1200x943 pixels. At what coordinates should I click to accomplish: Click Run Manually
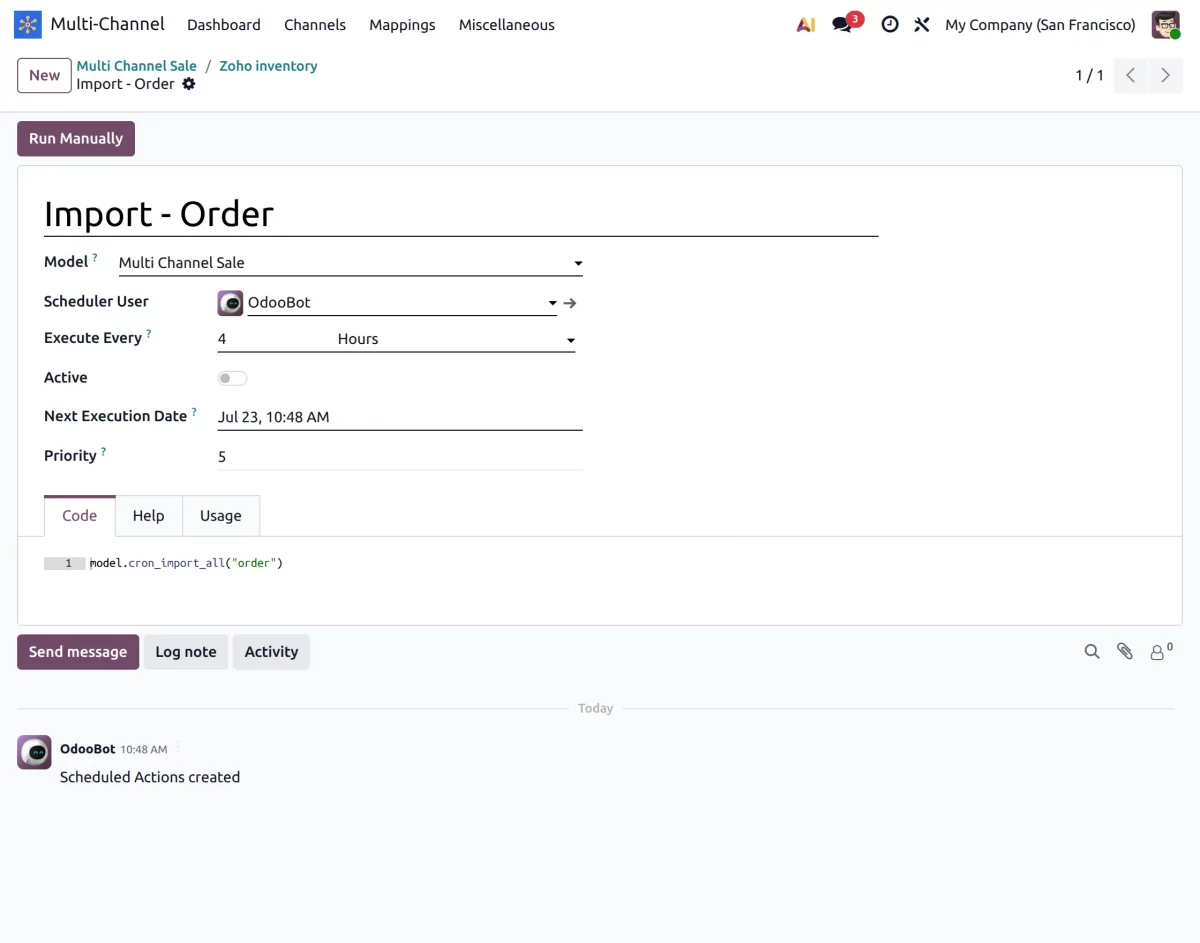click(76, 139)
